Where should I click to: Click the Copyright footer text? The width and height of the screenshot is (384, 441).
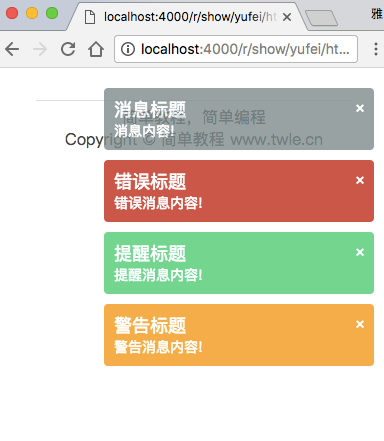pos(194,139)
